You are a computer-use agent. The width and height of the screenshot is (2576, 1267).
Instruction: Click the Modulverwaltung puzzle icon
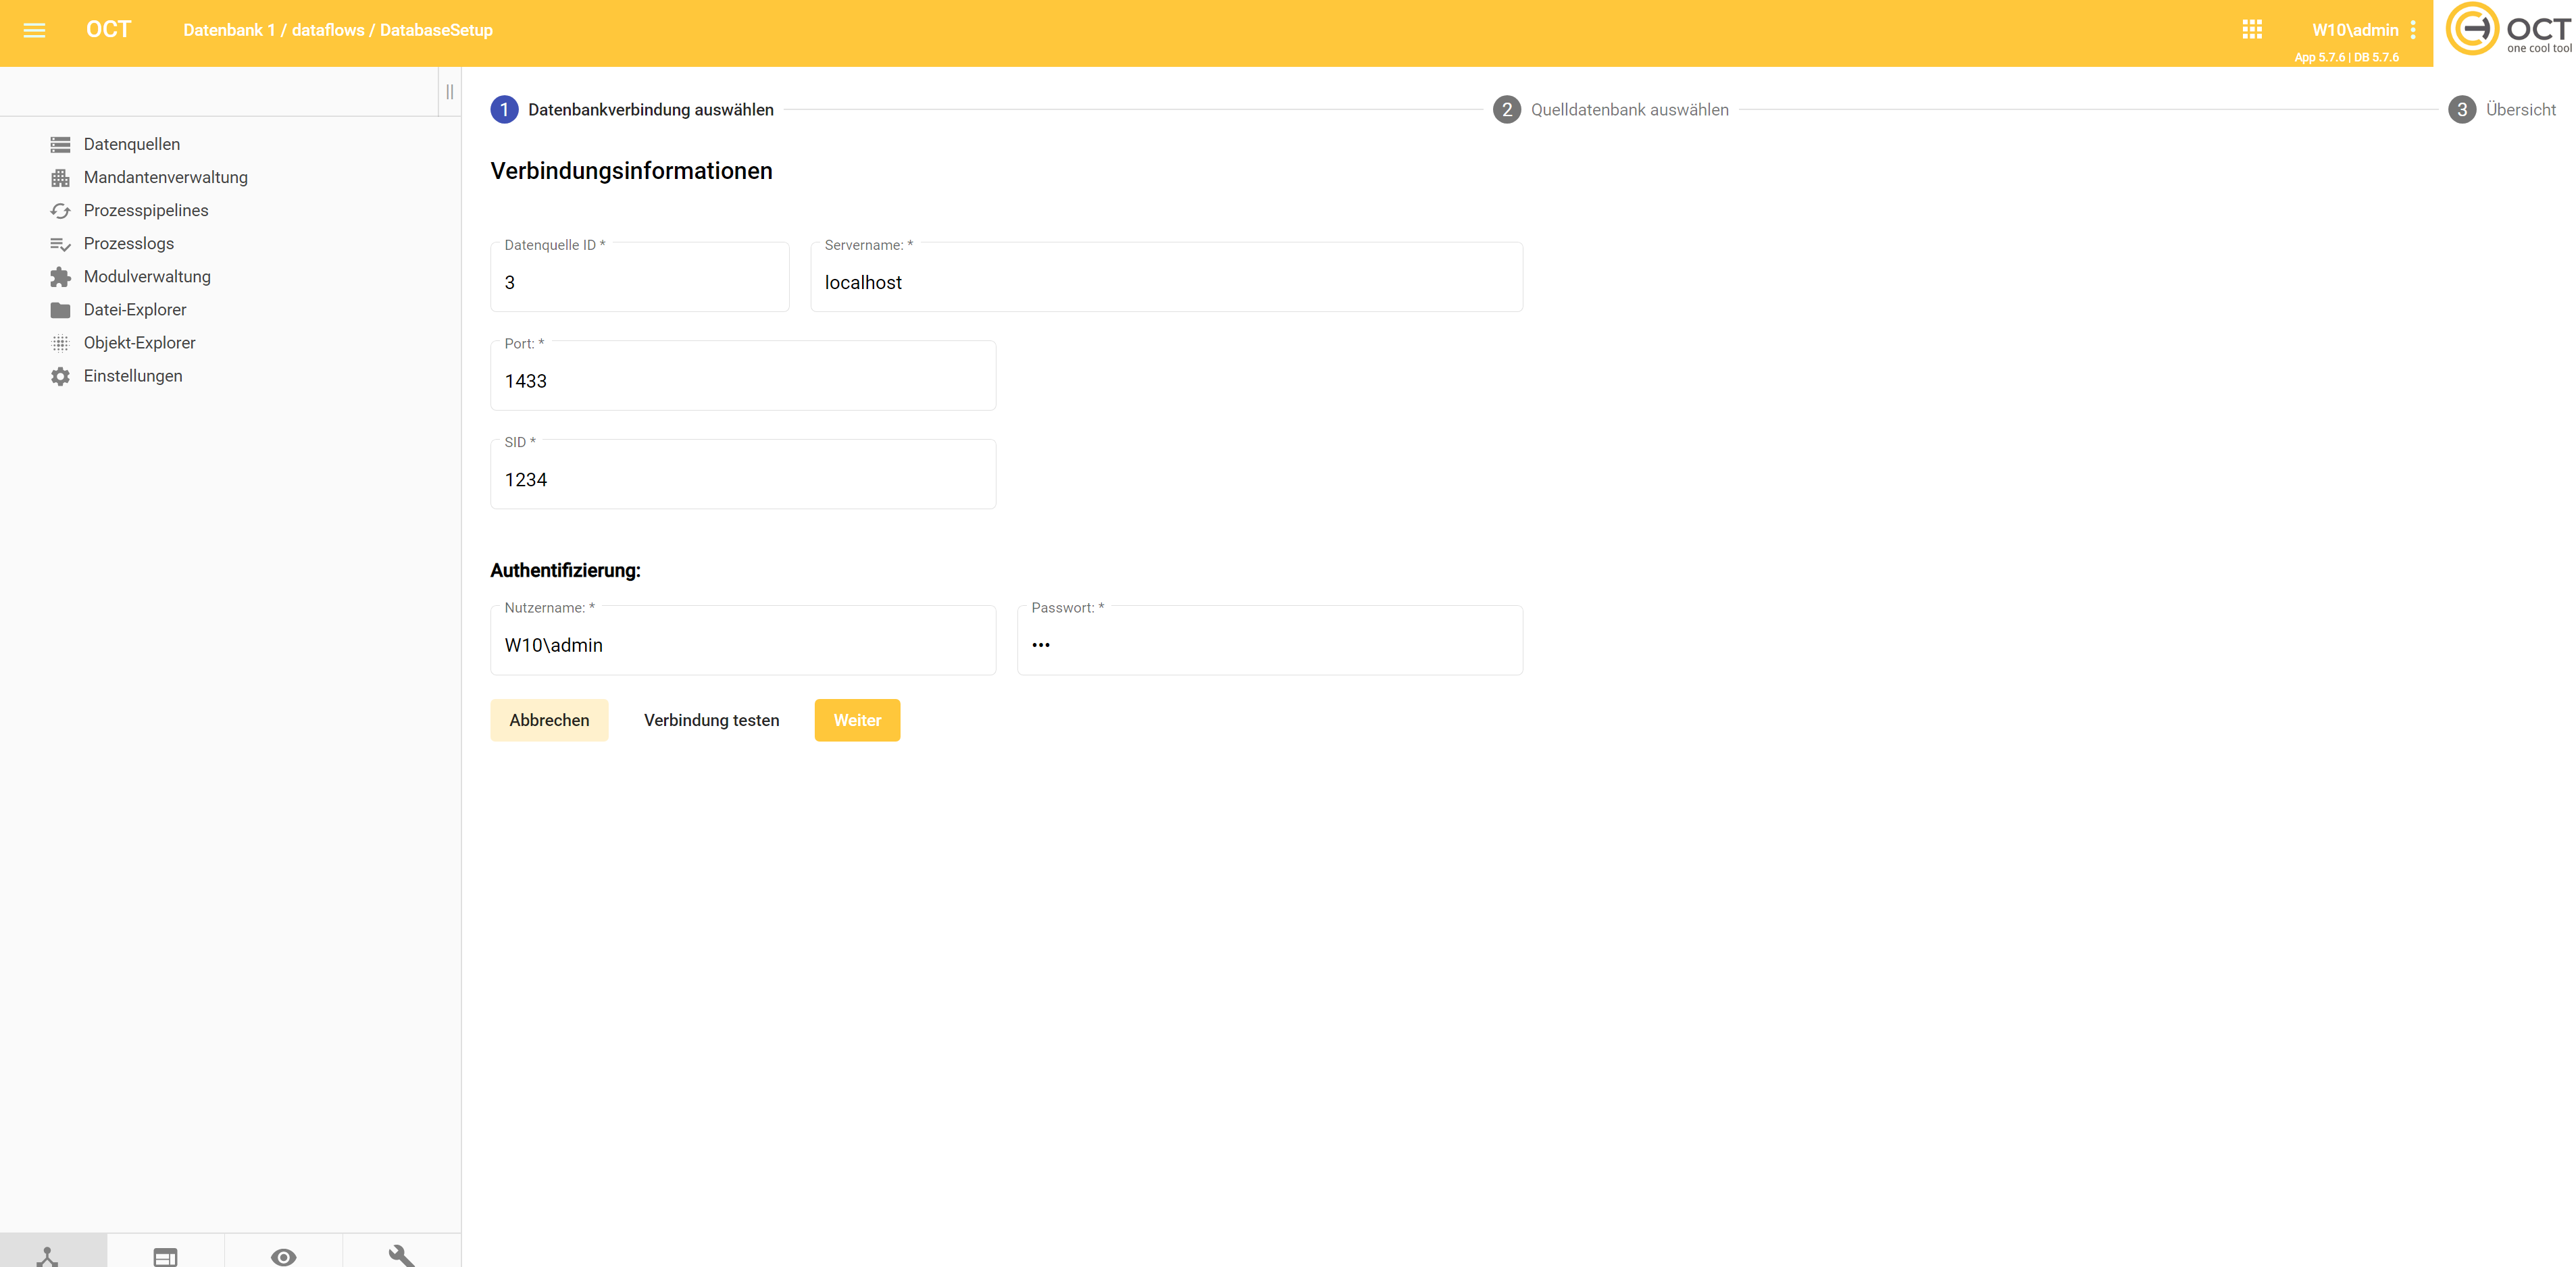60,277
